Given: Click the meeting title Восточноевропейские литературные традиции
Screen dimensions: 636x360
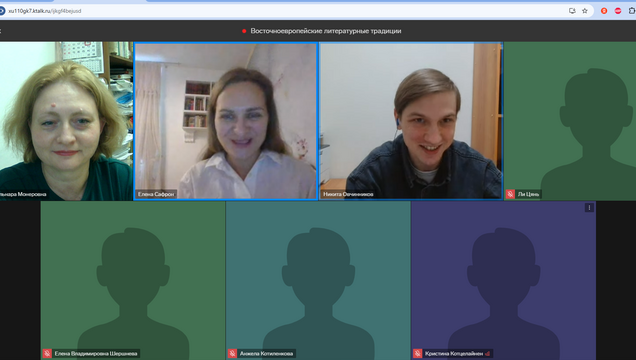Looking at the screenshot, I should (326, 31).
